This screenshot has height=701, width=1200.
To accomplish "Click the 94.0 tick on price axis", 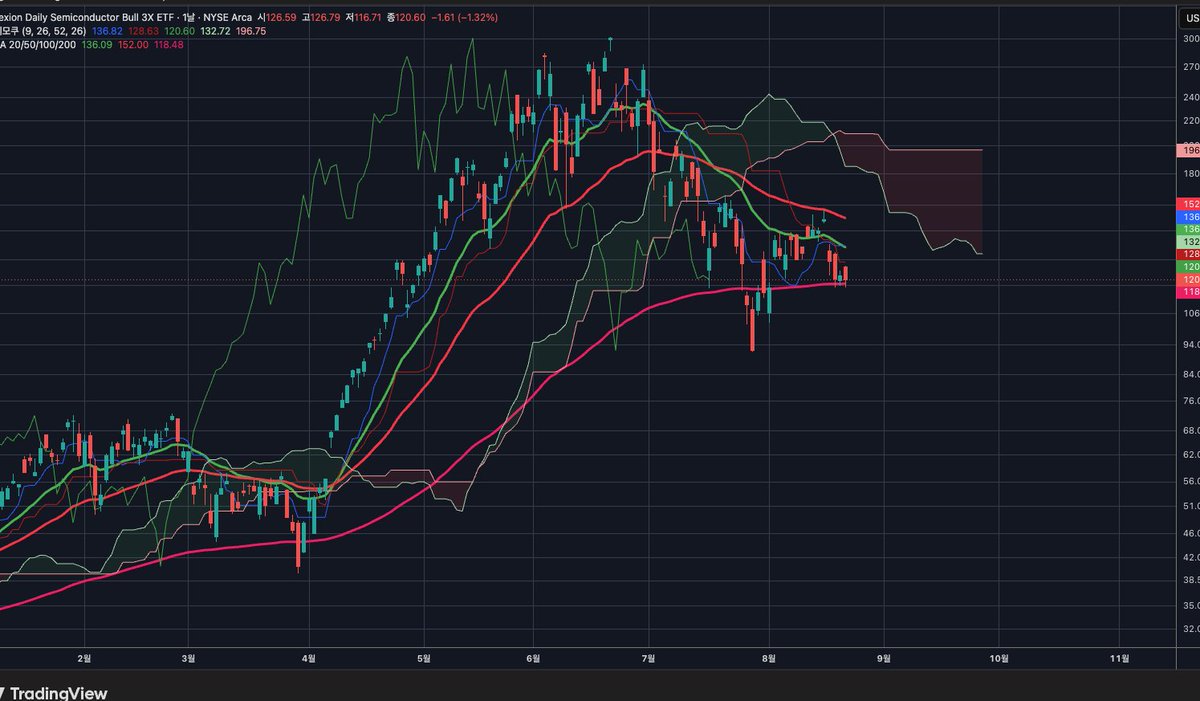I will coord(1191,344).
